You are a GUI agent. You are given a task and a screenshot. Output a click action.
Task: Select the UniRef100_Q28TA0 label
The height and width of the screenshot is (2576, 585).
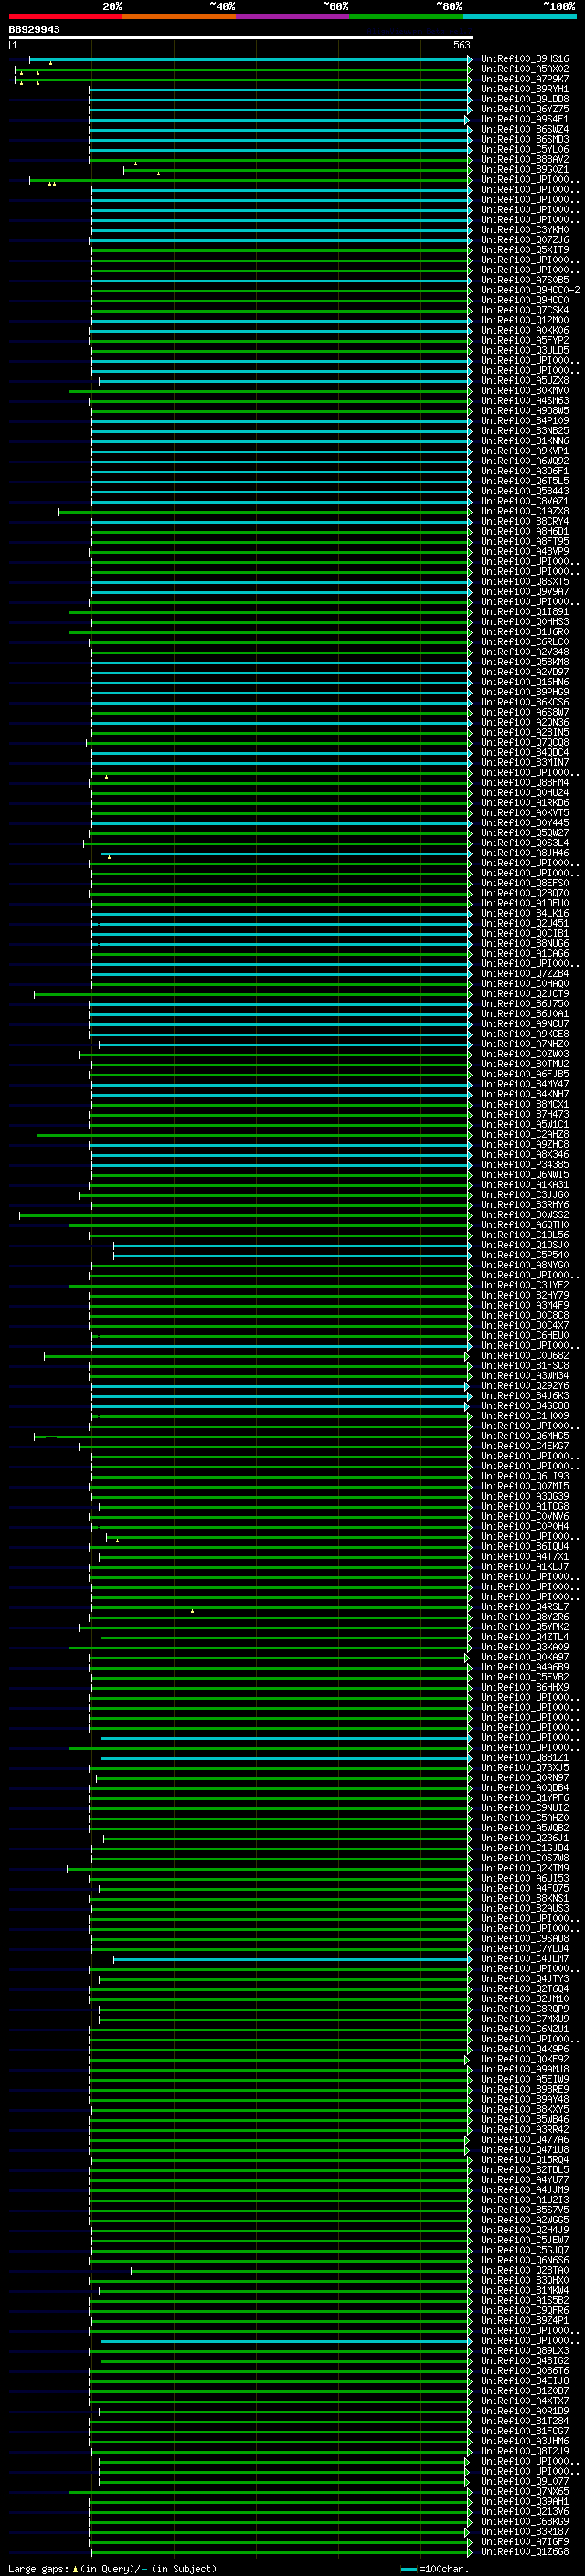pos(524,2270)
